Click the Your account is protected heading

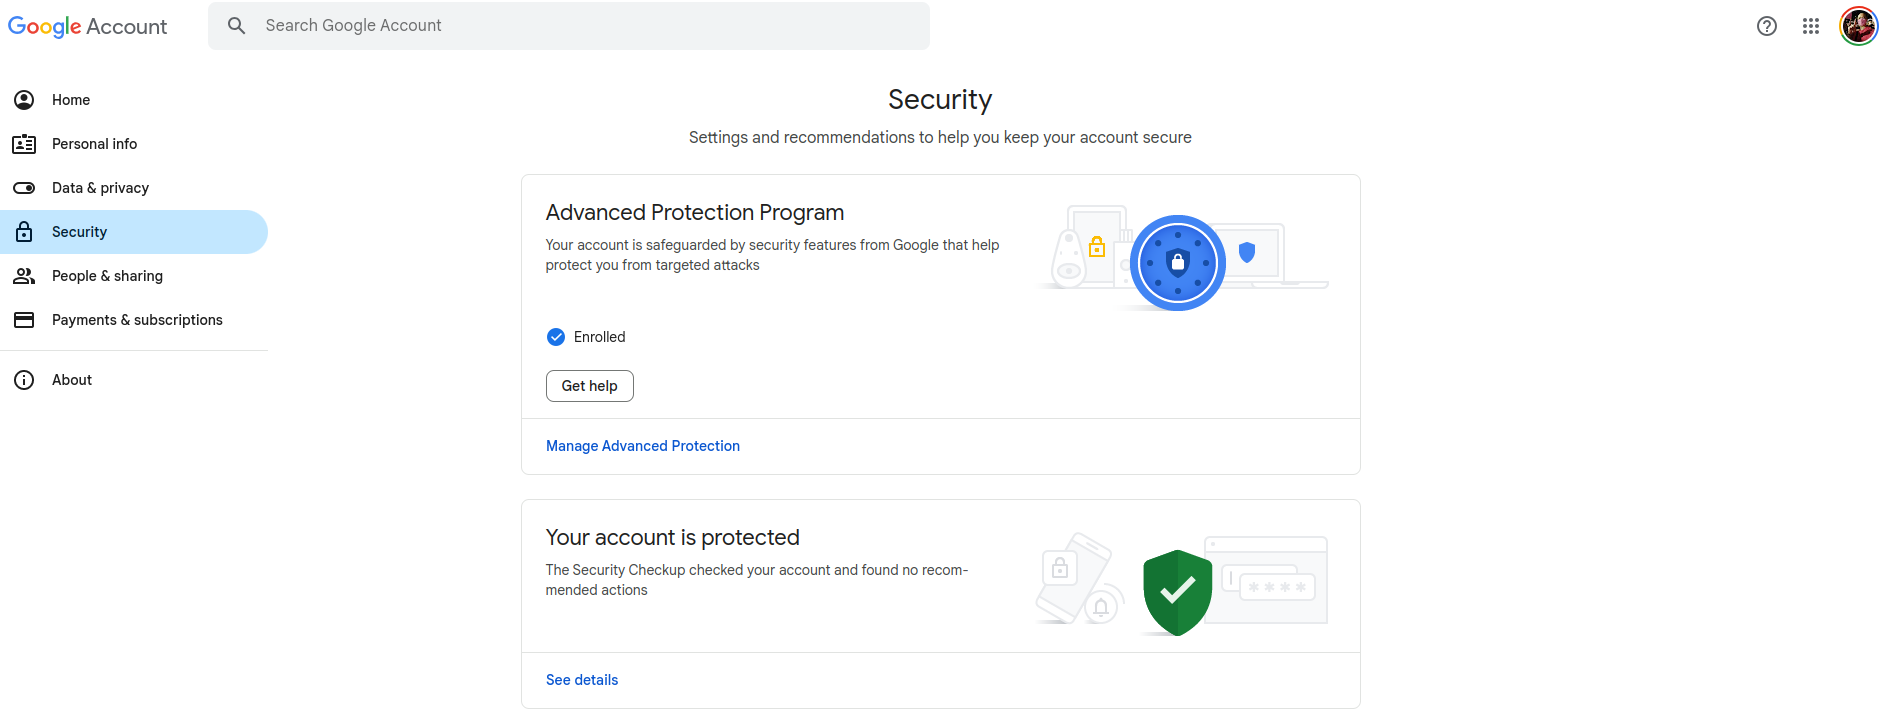point(673,538)
